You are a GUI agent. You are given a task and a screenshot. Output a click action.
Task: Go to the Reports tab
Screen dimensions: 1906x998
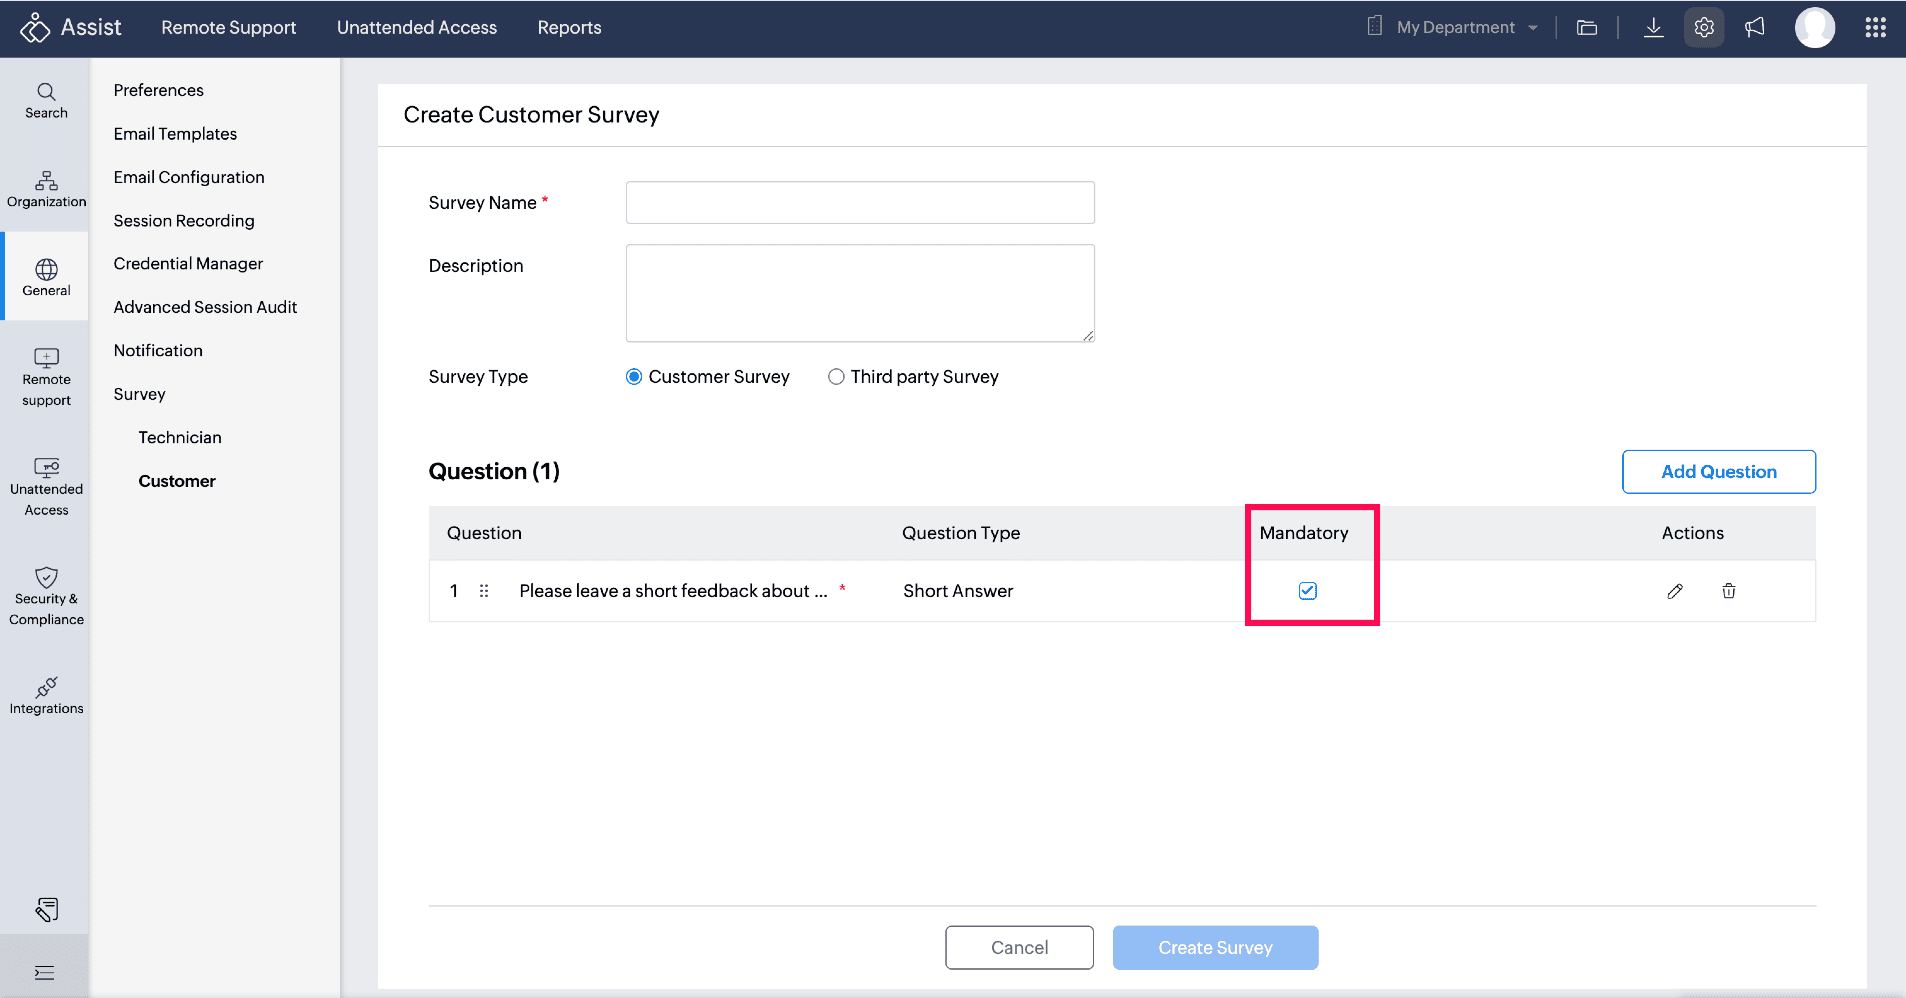pos(569,28)
